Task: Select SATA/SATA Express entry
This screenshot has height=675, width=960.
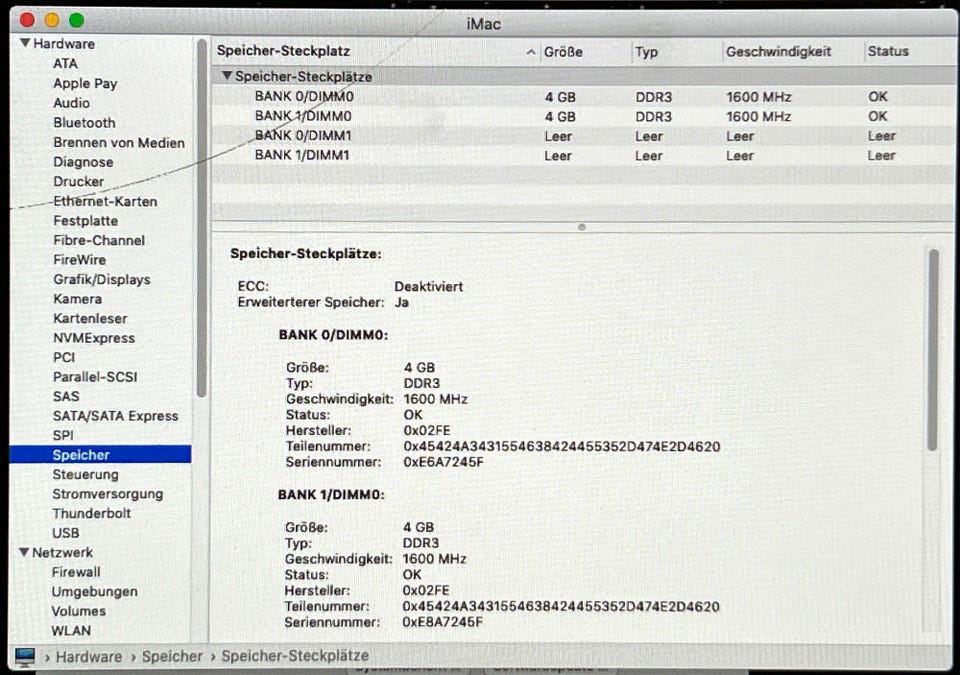Action: (116, 416)
